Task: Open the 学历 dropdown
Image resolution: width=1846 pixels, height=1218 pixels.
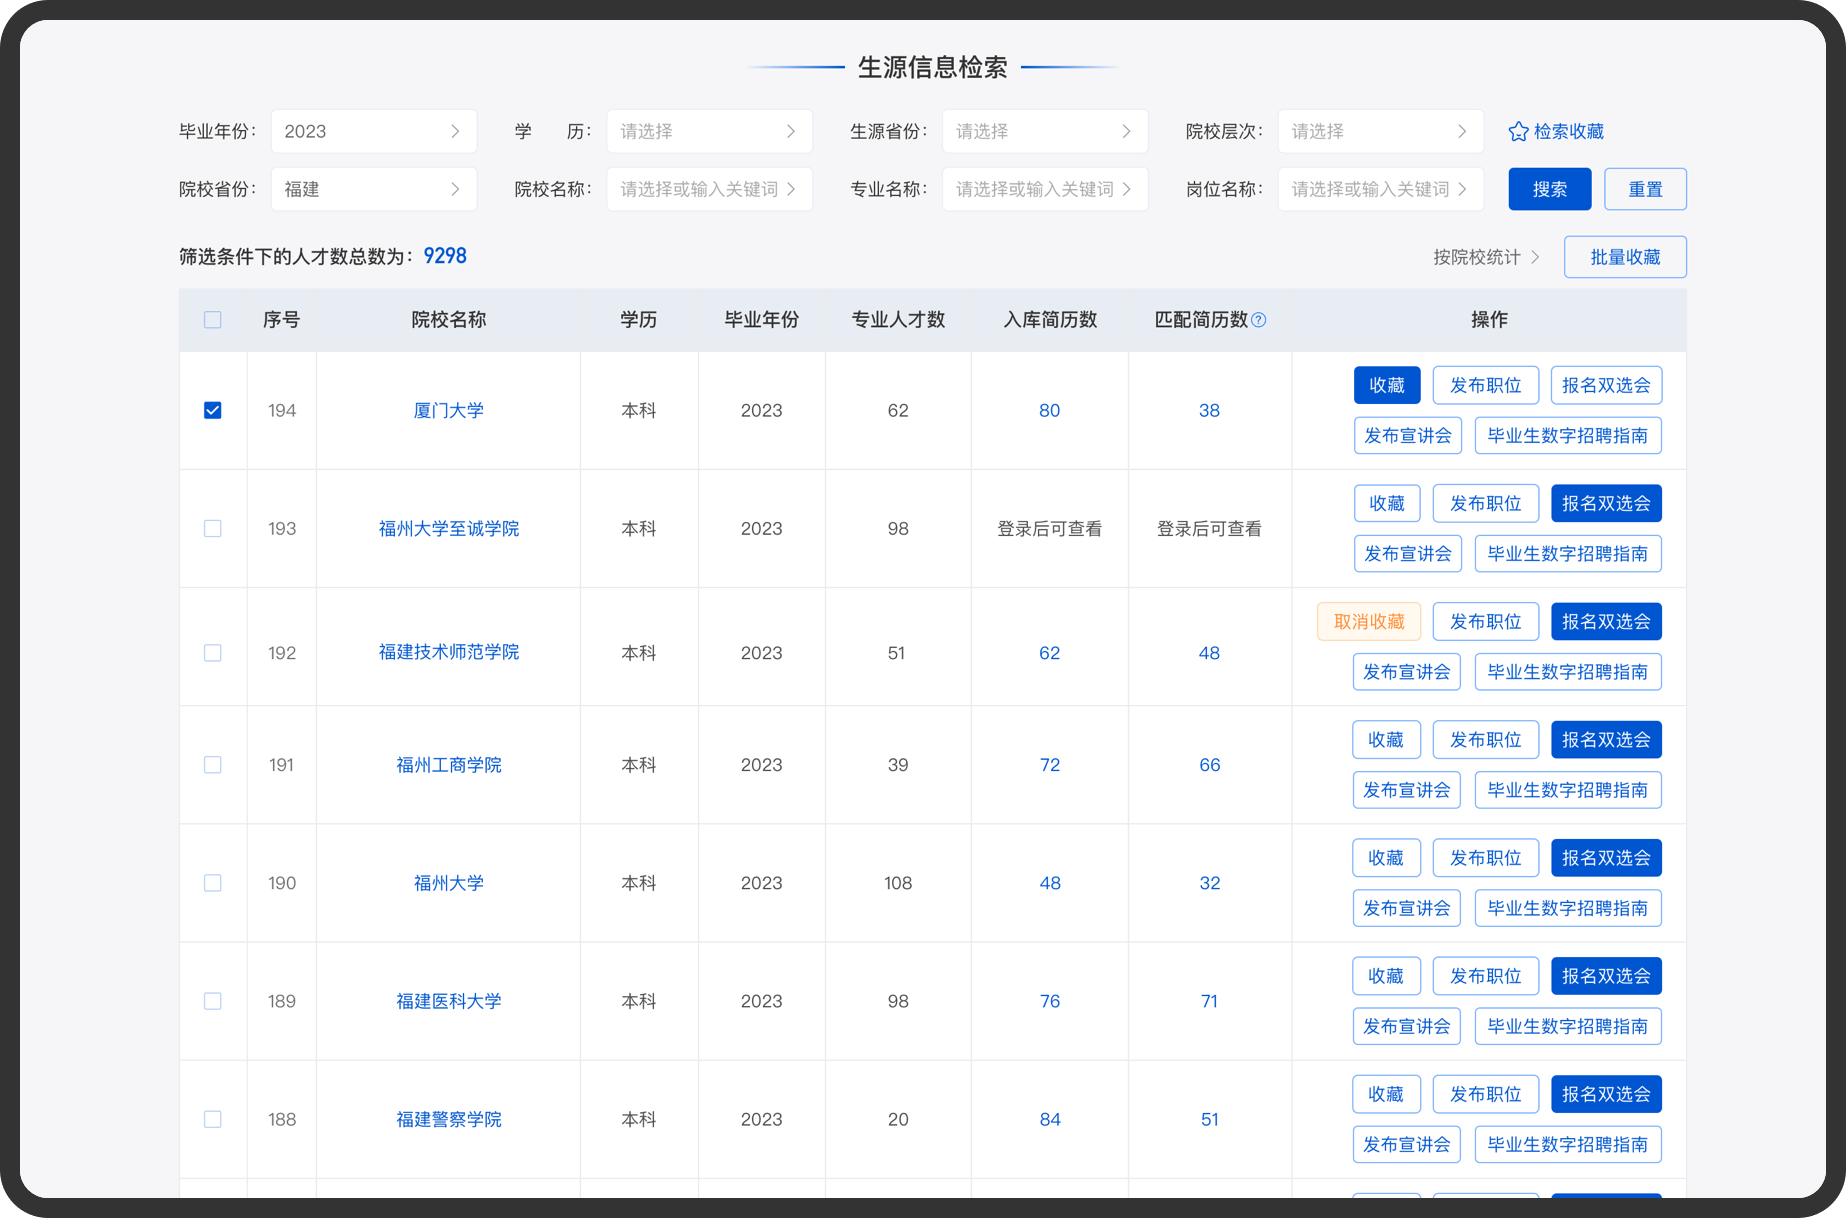Action: click(709, 131)
